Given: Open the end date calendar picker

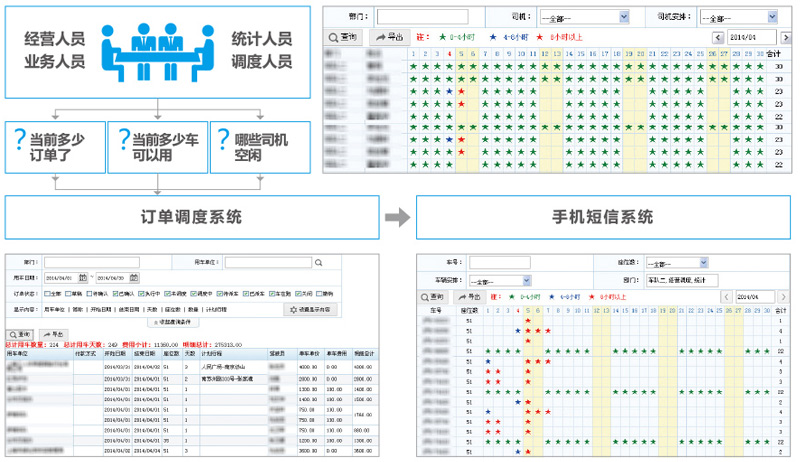Looking at the screenshot, I should tap(134, 277).
